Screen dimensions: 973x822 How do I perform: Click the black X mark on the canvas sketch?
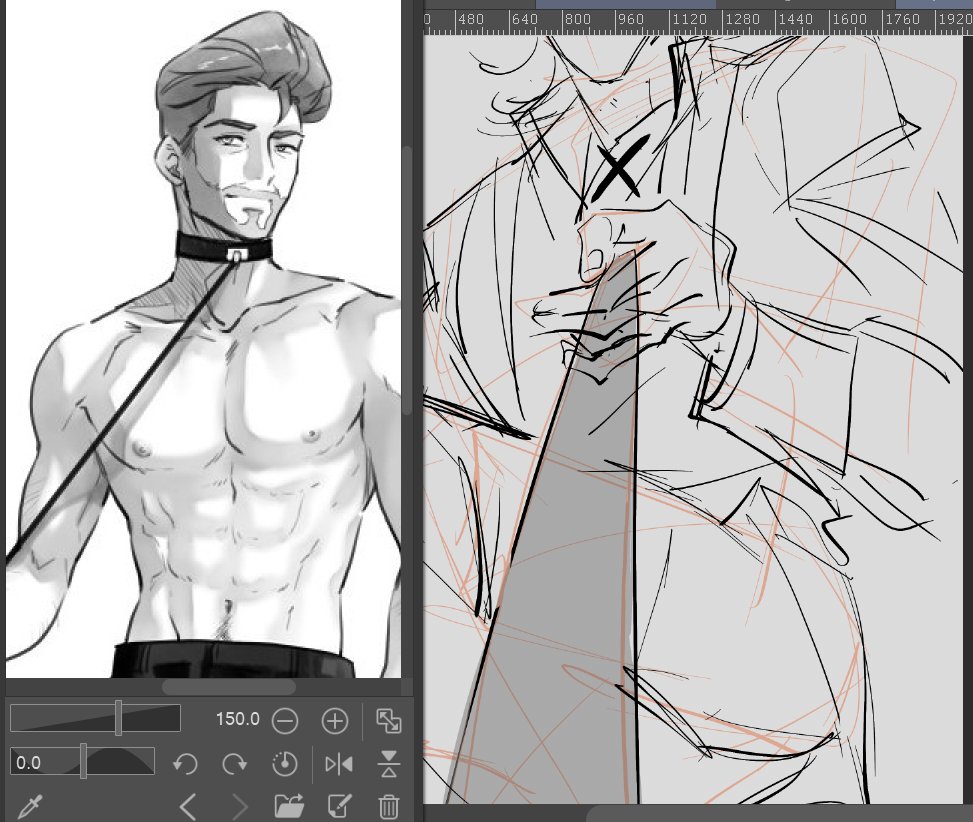pos(621,169)
